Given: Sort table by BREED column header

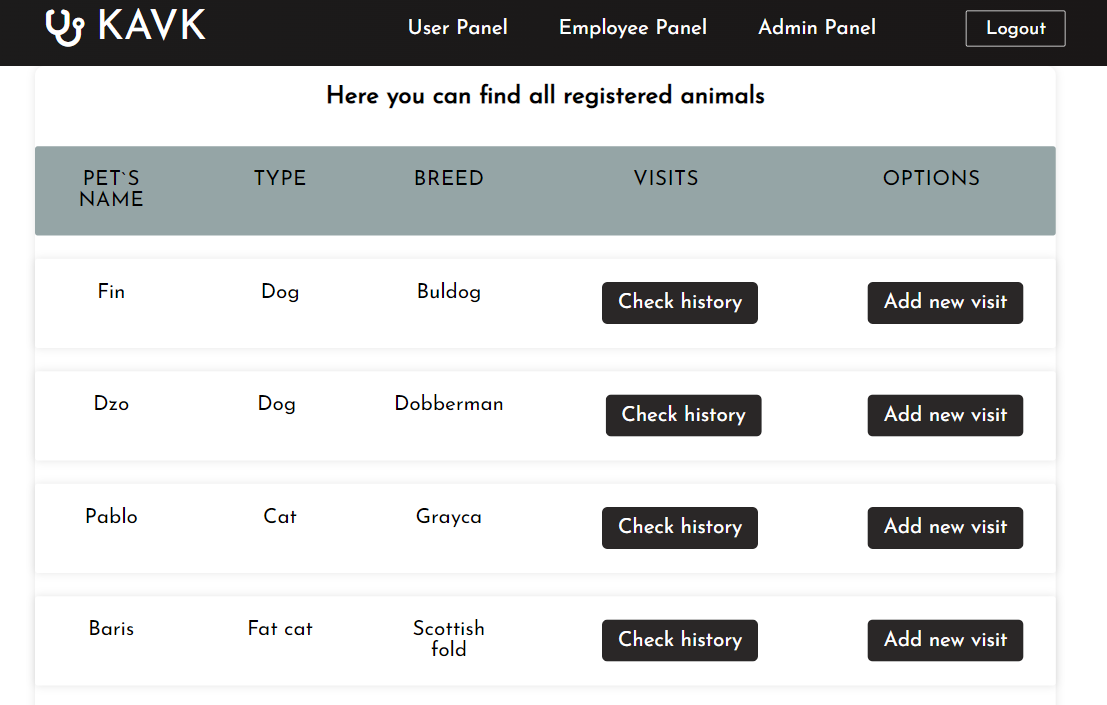Looking at the screenshot, I should [x=448, y=178].
